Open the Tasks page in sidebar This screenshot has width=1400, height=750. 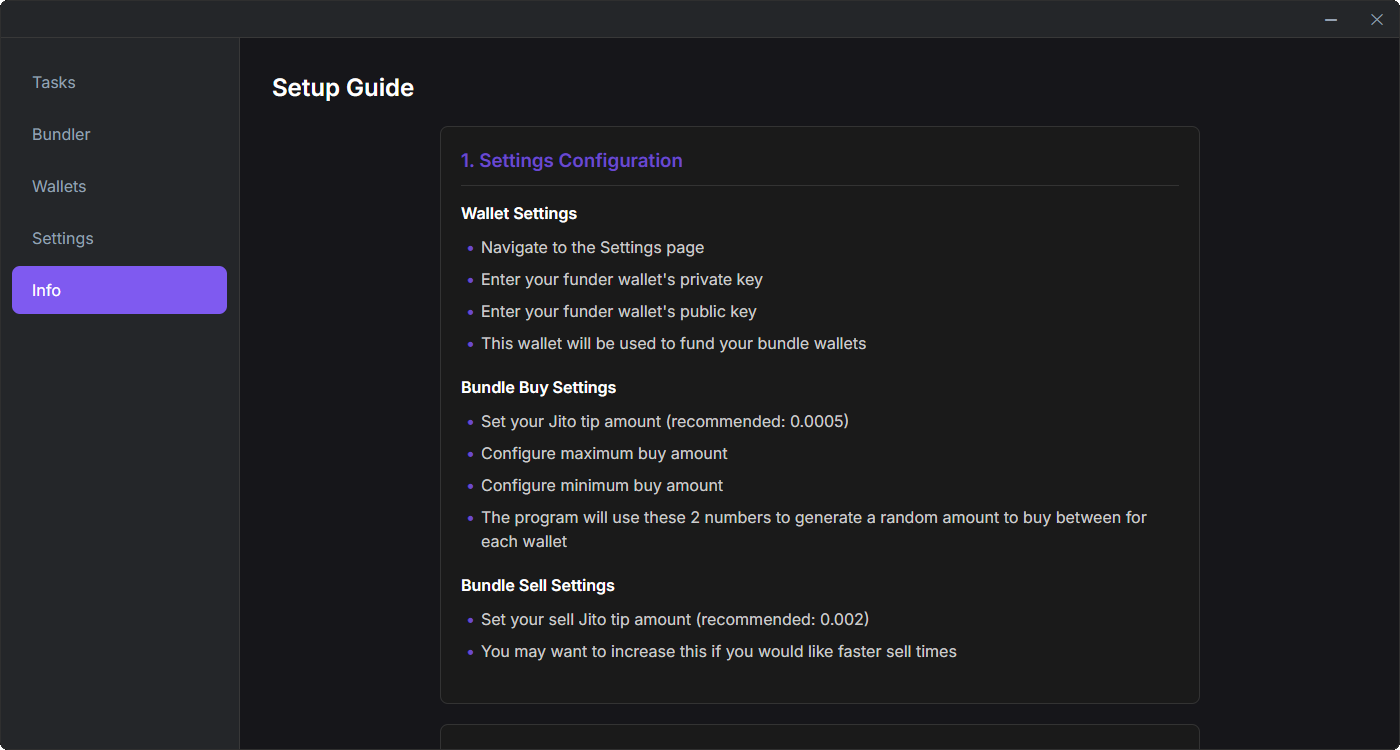[x=119, y=82]
